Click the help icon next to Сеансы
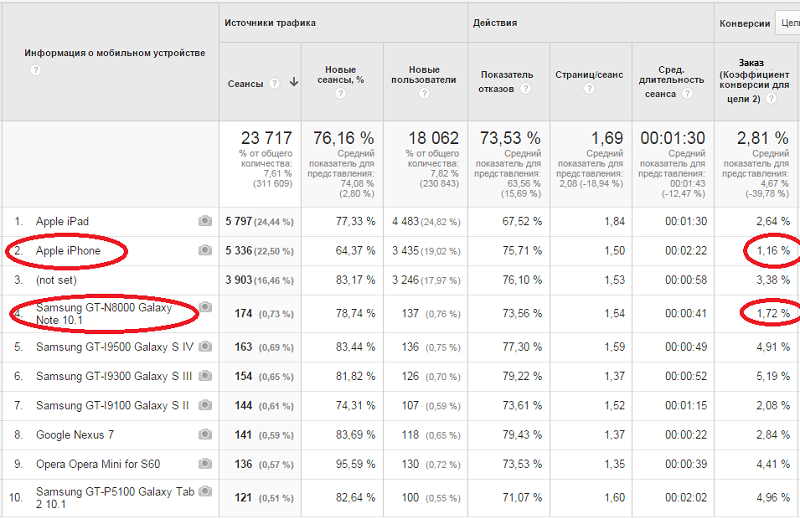This screenshot has width=800, height=519. 274,84
